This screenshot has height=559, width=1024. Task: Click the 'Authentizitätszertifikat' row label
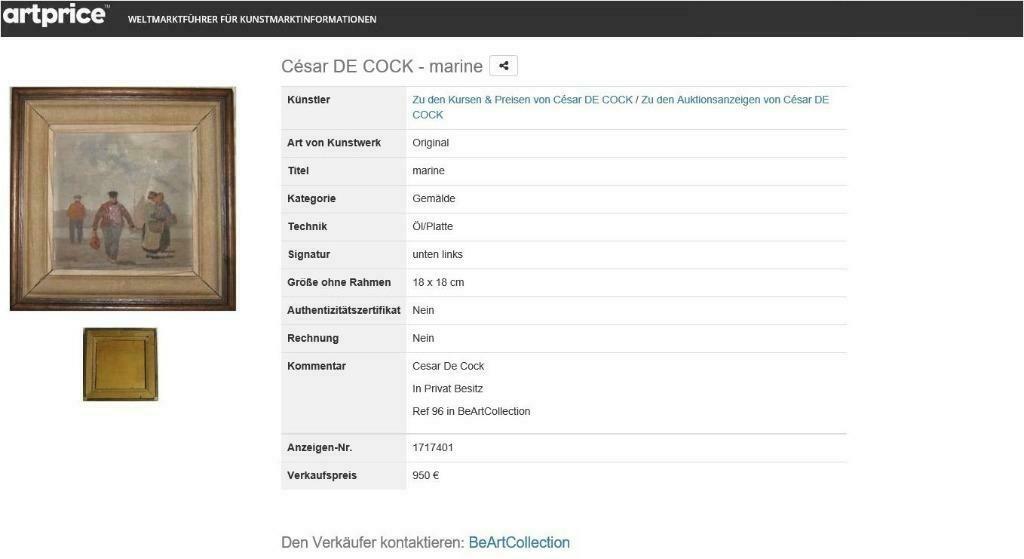[344, 311]
